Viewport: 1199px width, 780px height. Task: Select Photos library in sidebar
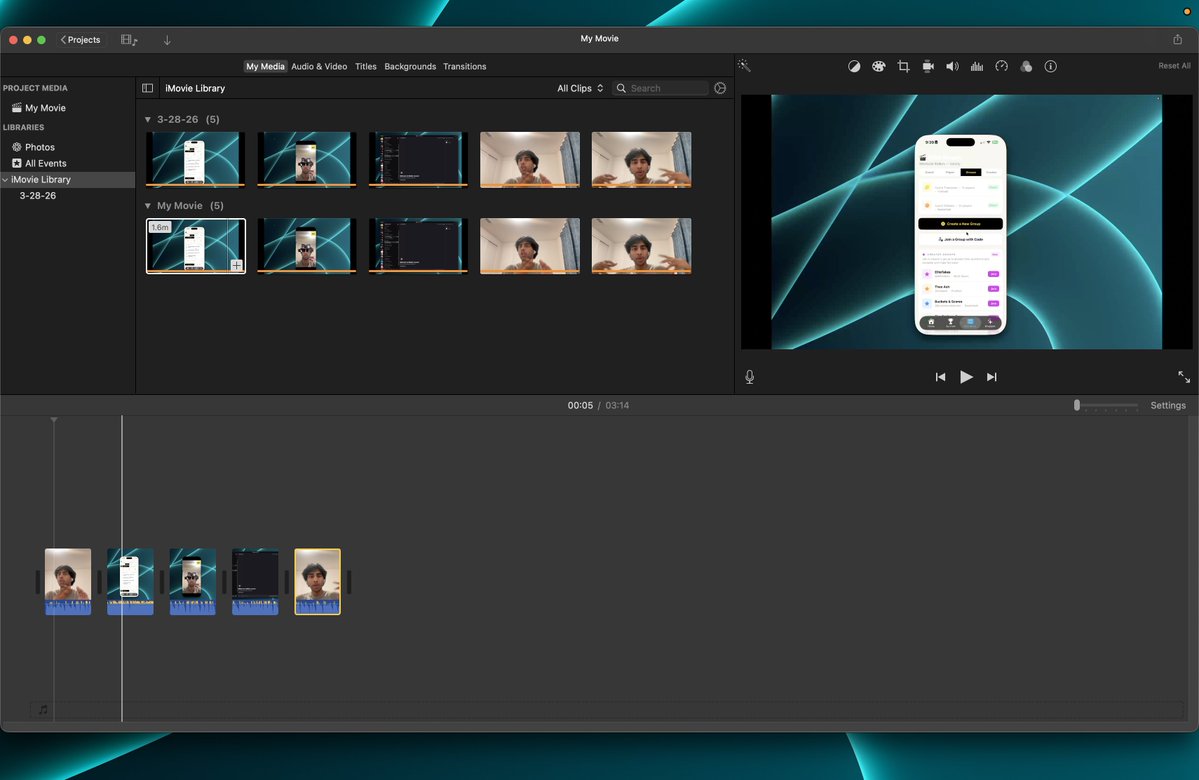tap(39, 147)
